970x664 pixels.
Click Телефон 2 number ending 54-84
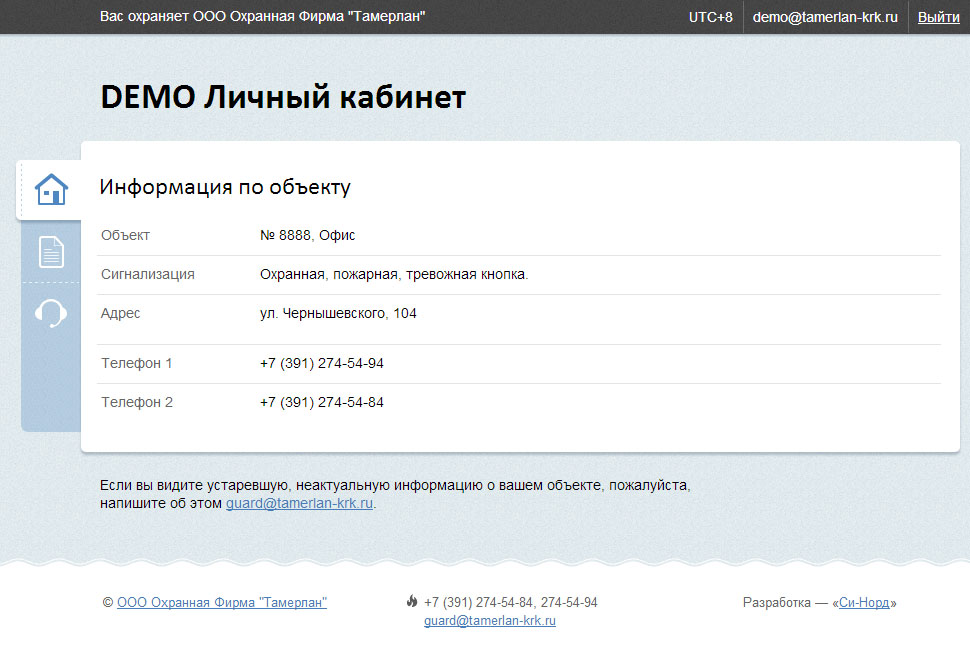click(321, 403)
